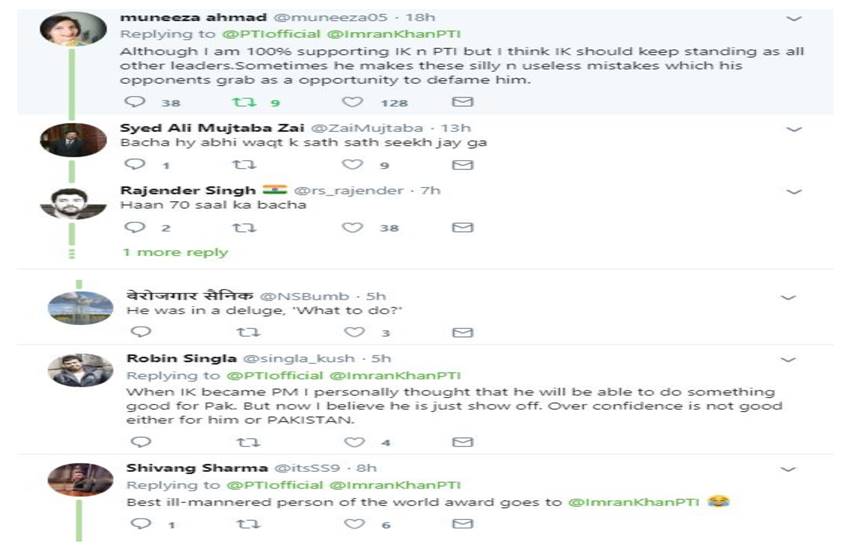Viewport: 850px width, 550px height.
Task: Open muneeza ahmad's profile picture
Action: coord(73,30)
